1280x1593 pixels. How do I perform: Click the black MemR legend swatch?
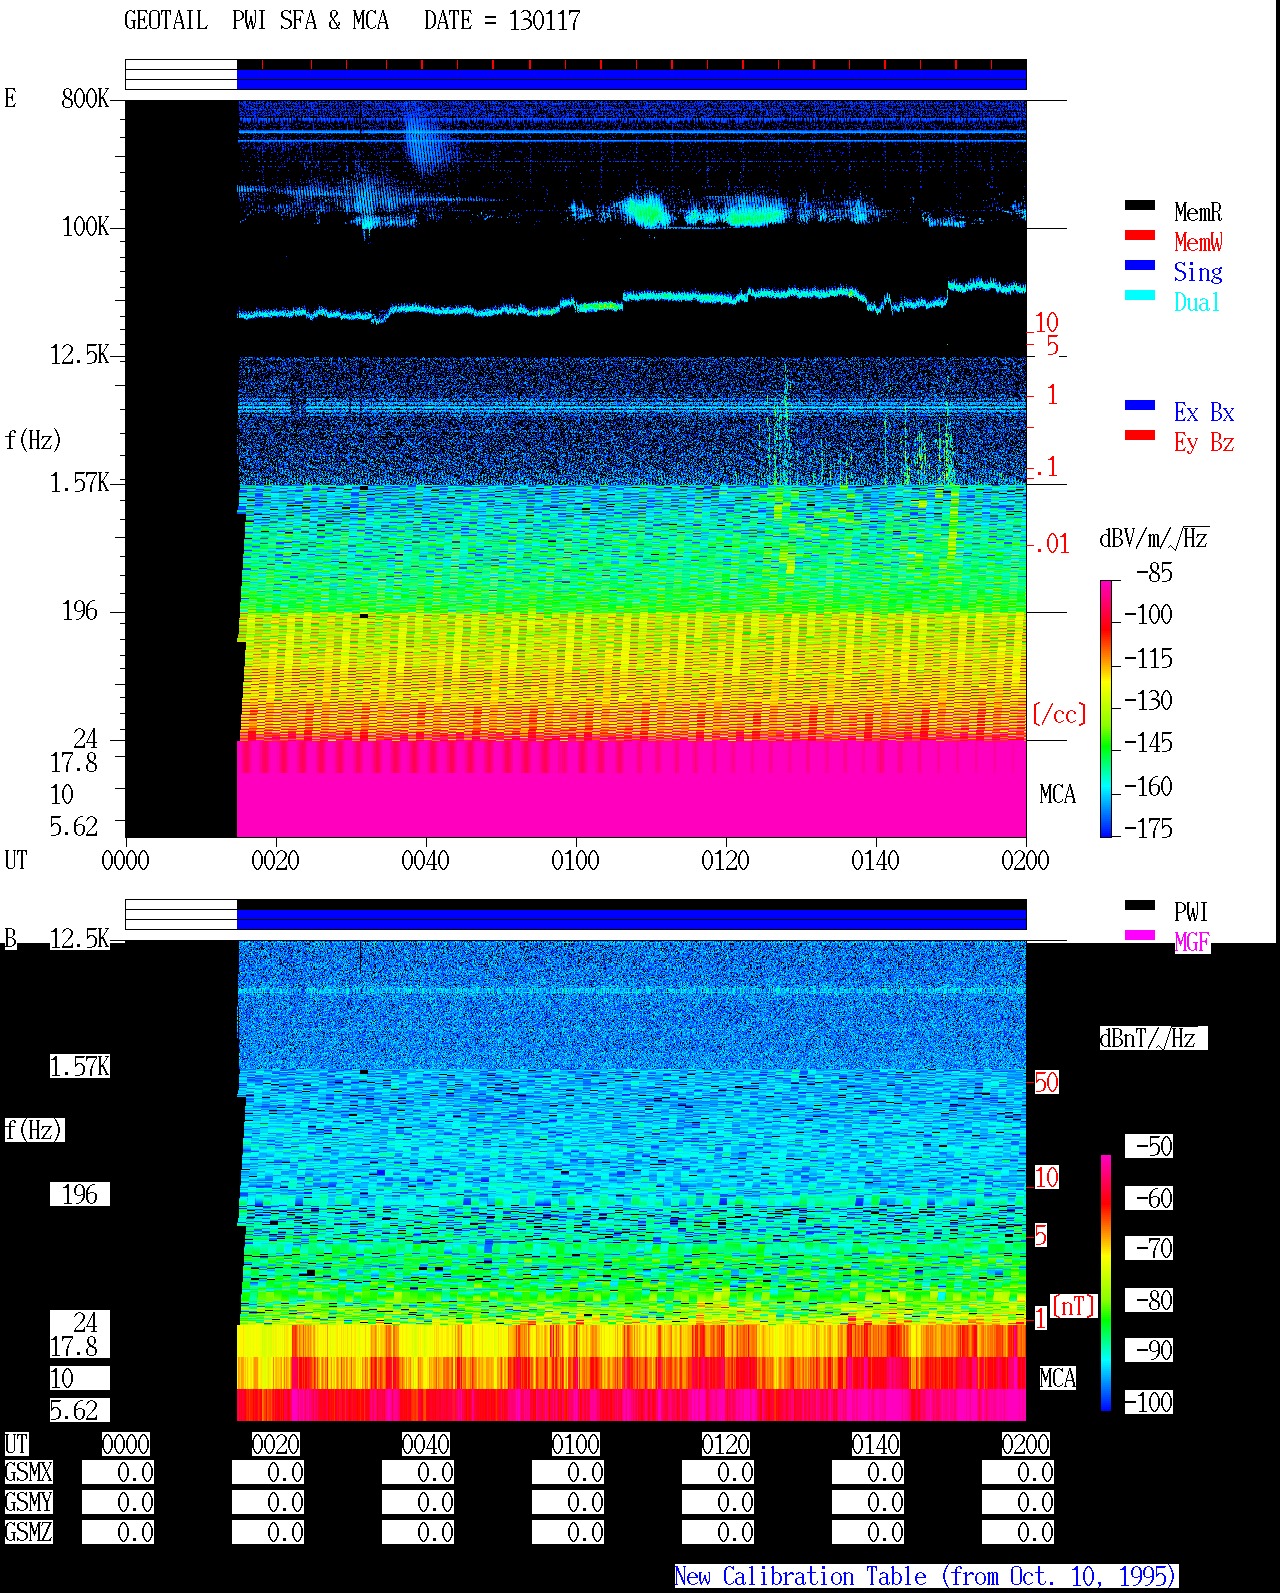(x=1140, y=205)
